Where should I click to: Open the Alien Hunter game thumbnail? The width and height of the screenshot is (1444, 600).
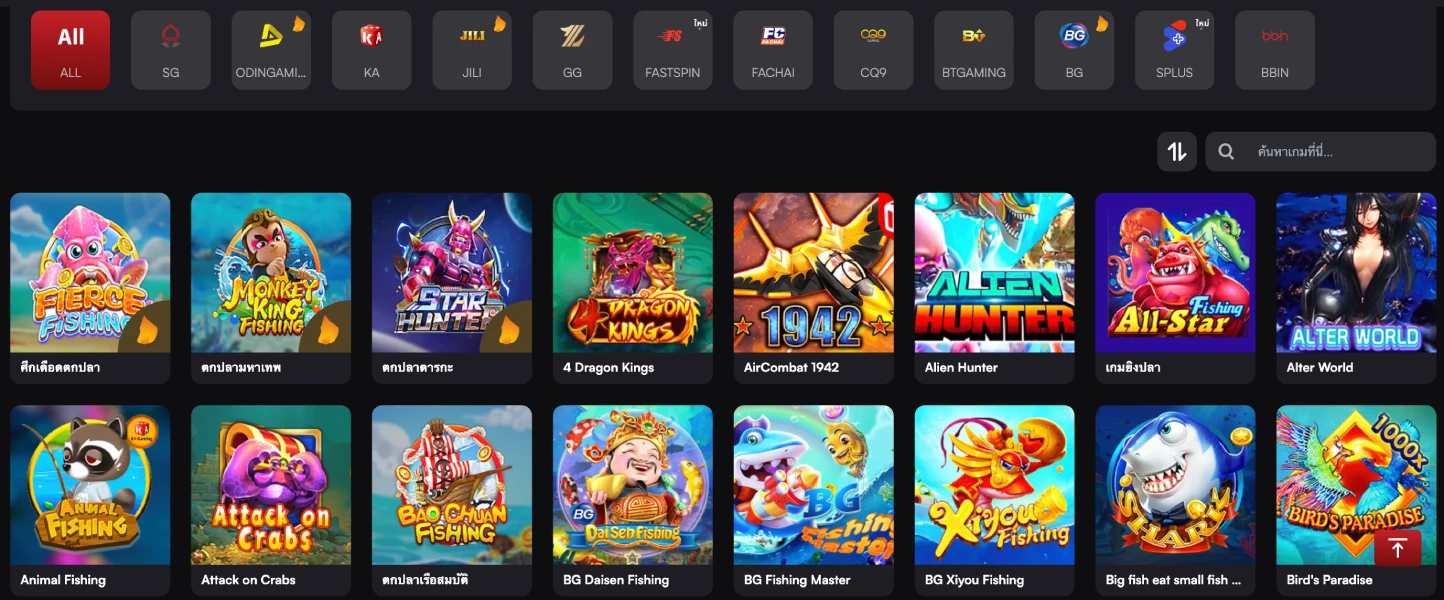point(995,272)
